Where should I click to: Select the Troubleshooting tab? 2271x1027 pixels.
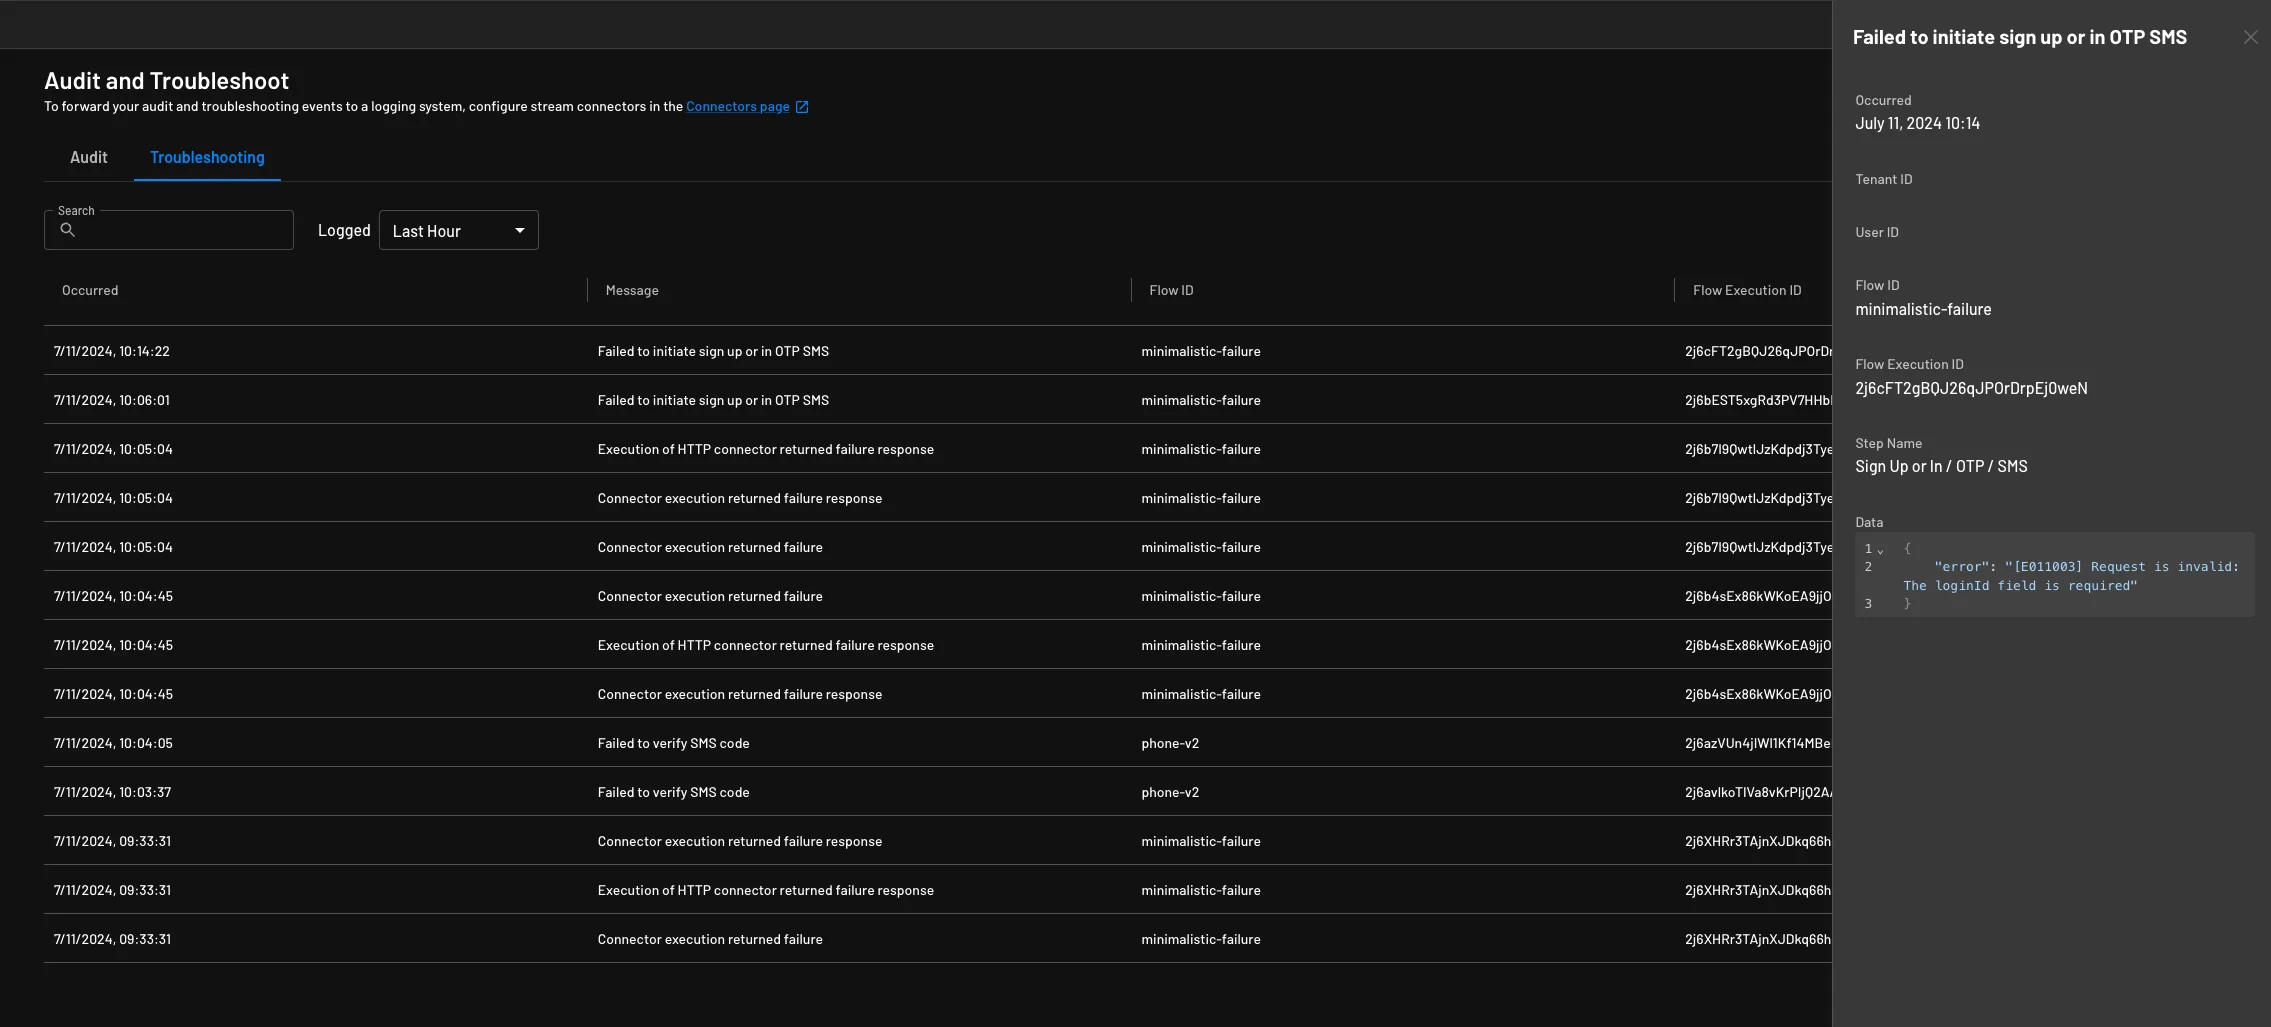206,157
